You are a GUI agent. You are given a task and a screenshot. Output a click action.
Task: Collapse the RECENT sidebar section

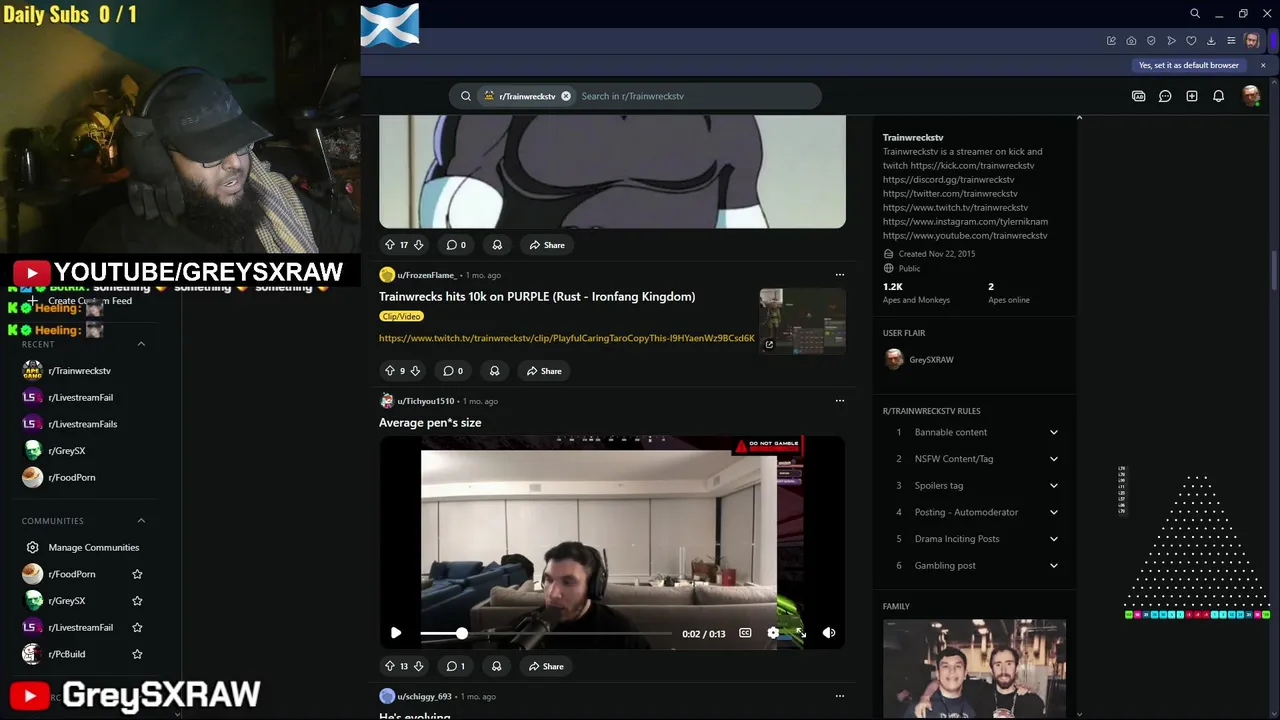(x=141, y=344)
